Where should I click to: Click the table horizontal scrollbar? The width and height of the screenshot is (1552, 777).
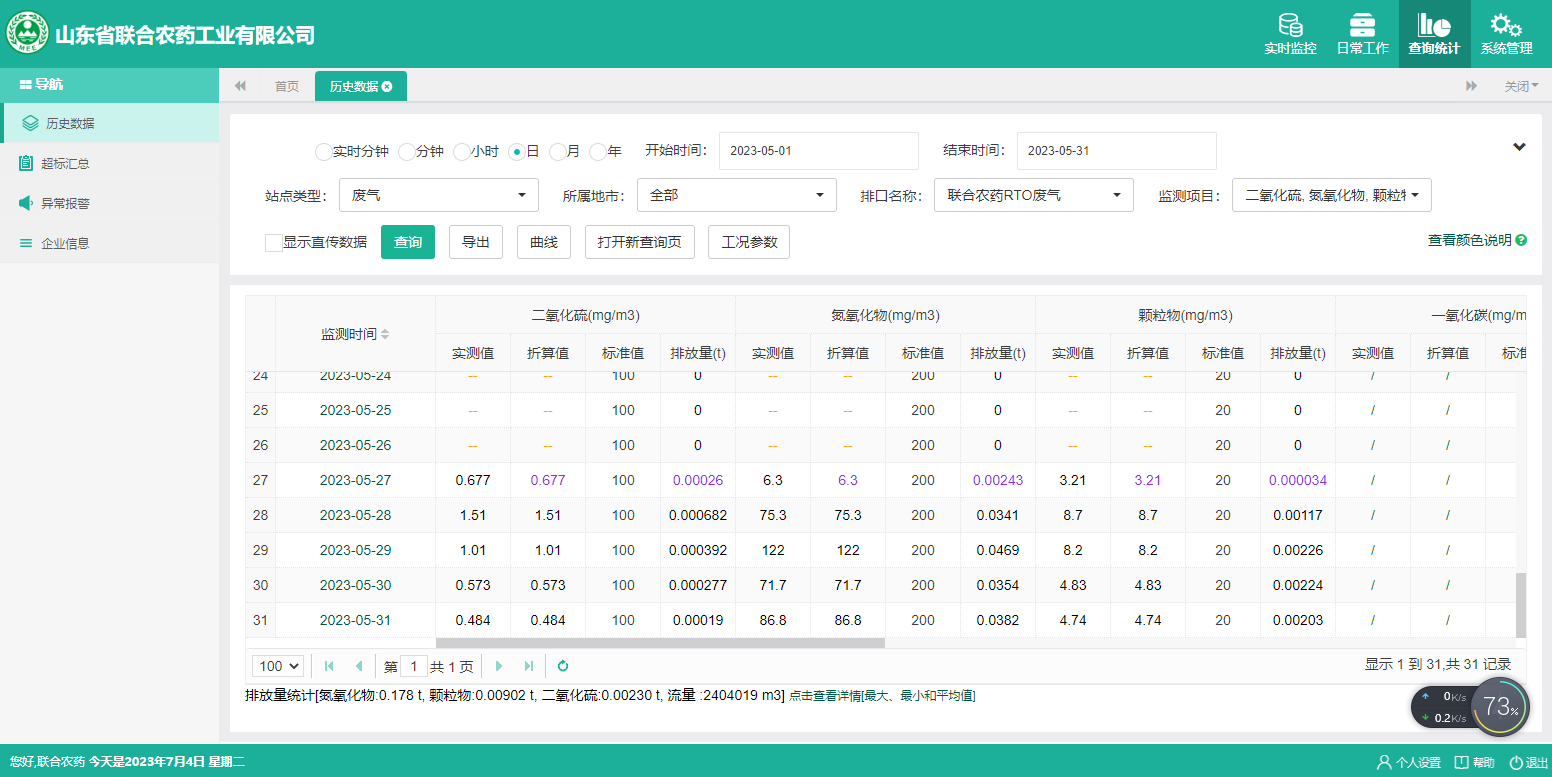coord(660,643)
